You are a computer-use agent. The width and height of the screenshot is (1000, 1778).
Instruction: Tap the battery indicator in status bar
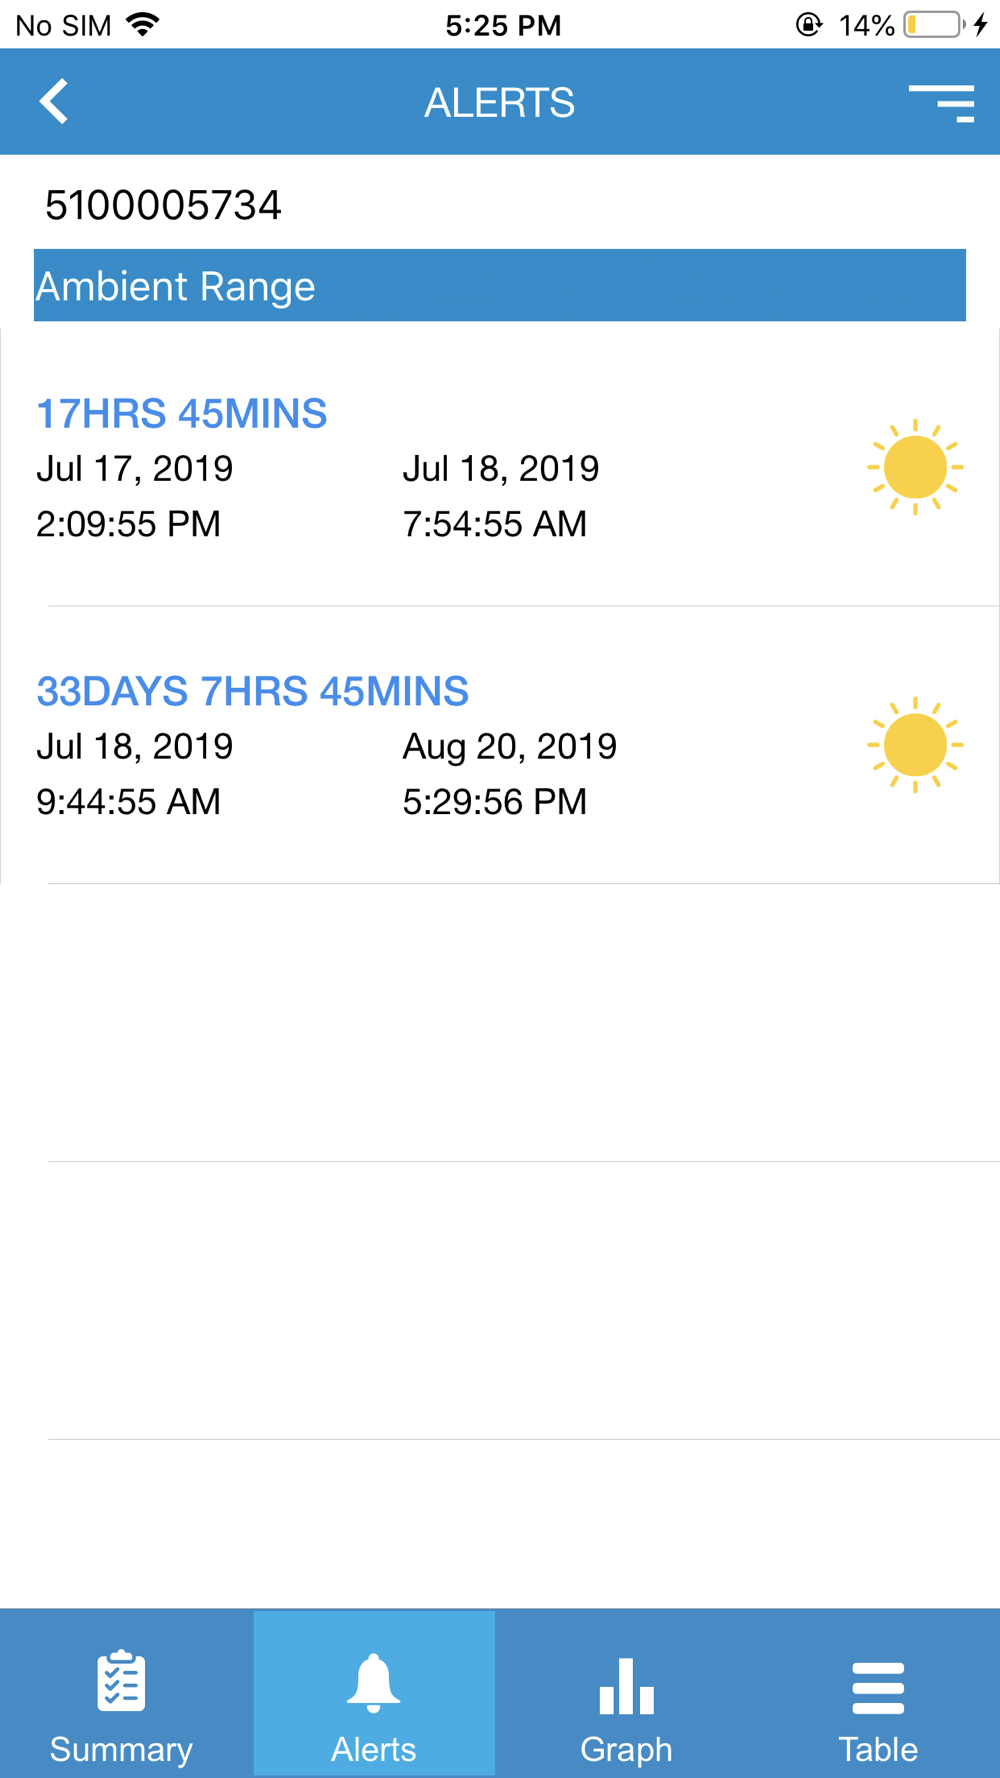click(934, 25)
